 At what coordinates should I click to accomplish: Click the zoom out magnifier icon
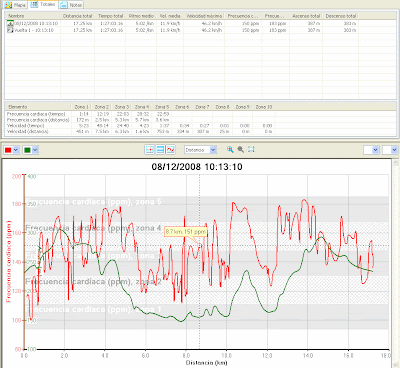[240, 149]
